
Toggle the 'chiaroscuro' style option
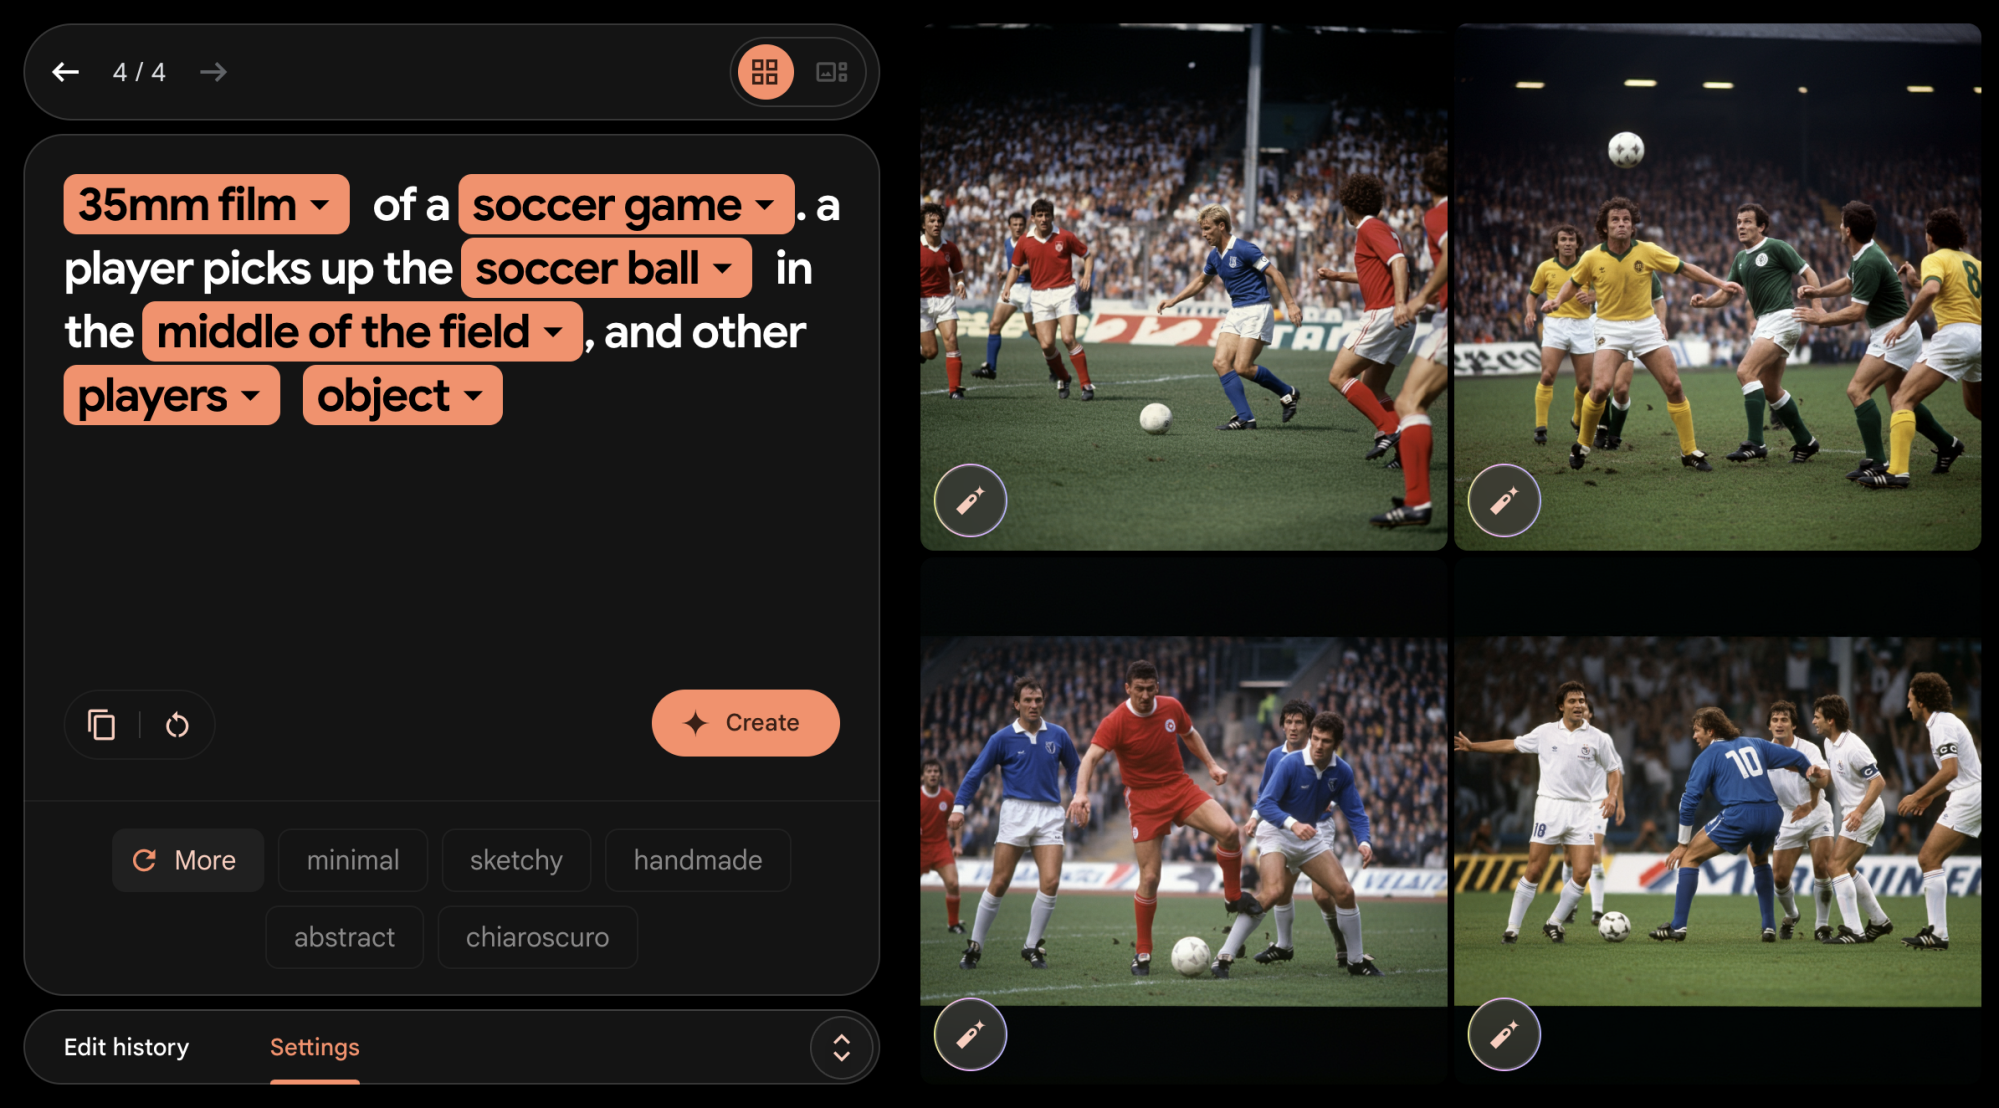point(536,937)
